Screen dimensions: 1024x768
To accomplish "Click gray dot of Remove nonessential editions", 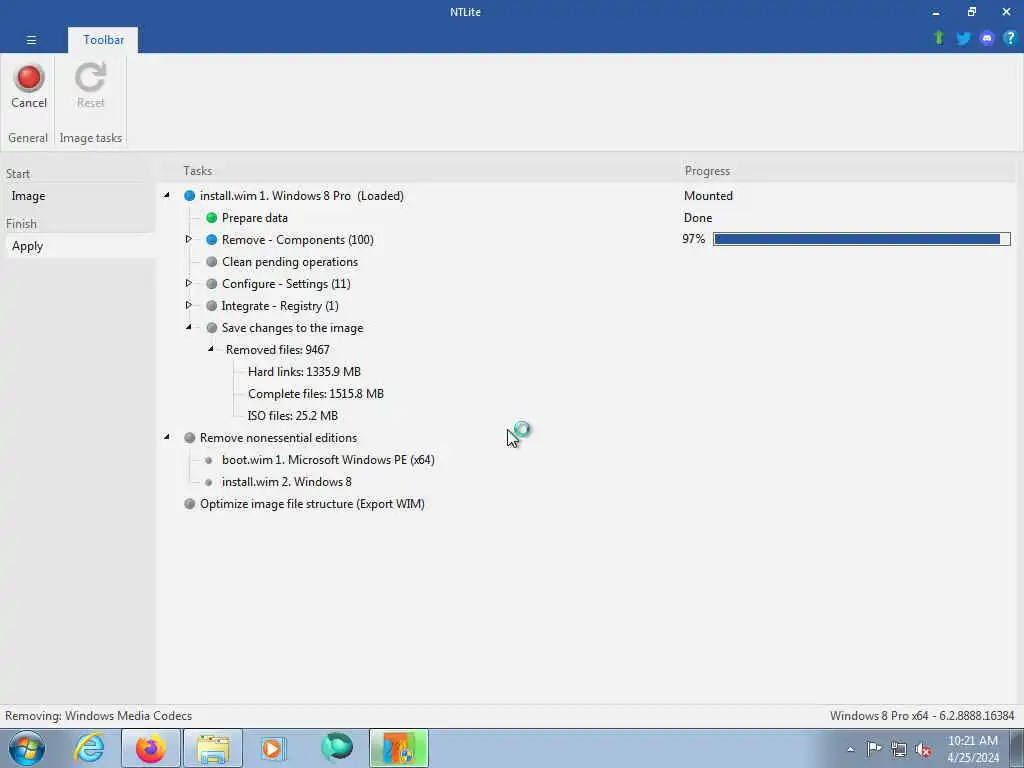I will [x=189, y=438].
